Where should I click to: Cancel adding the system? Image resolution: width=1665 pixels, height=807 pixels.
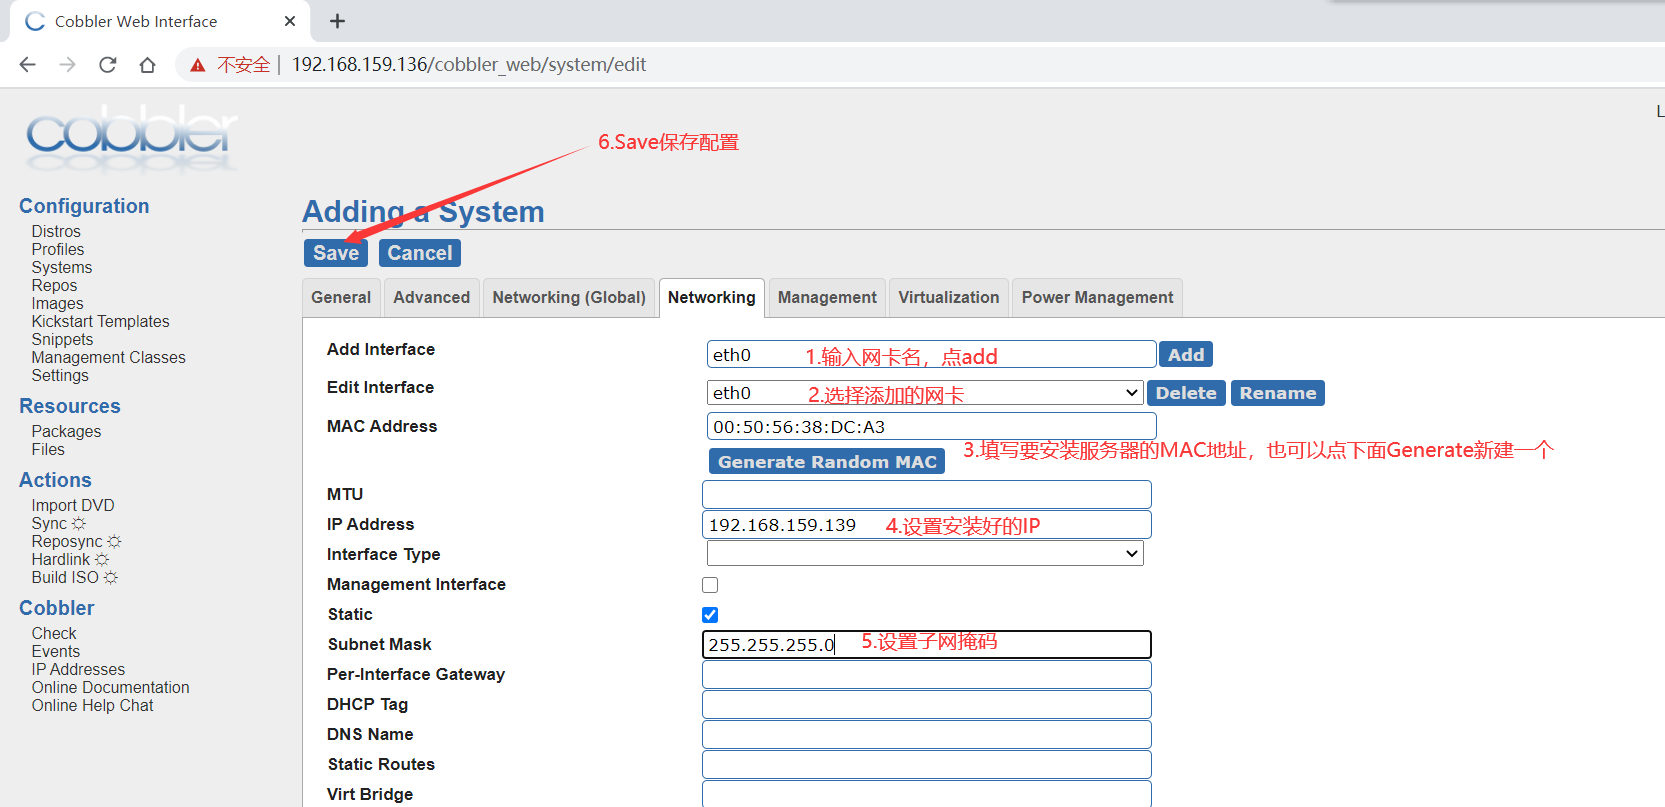tap(420, 253)
